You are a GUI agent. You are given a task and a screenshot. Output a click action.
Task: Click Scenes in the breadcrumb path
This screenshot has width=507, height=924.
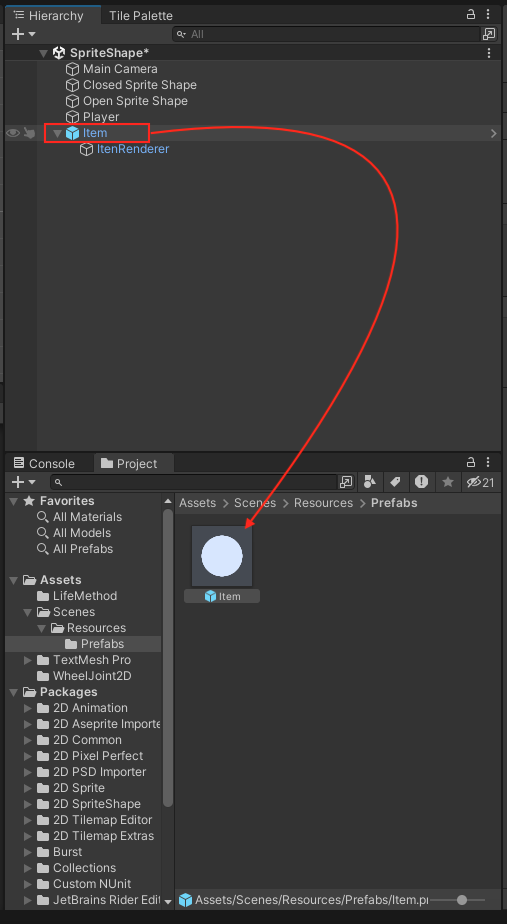tap(255, 503)
